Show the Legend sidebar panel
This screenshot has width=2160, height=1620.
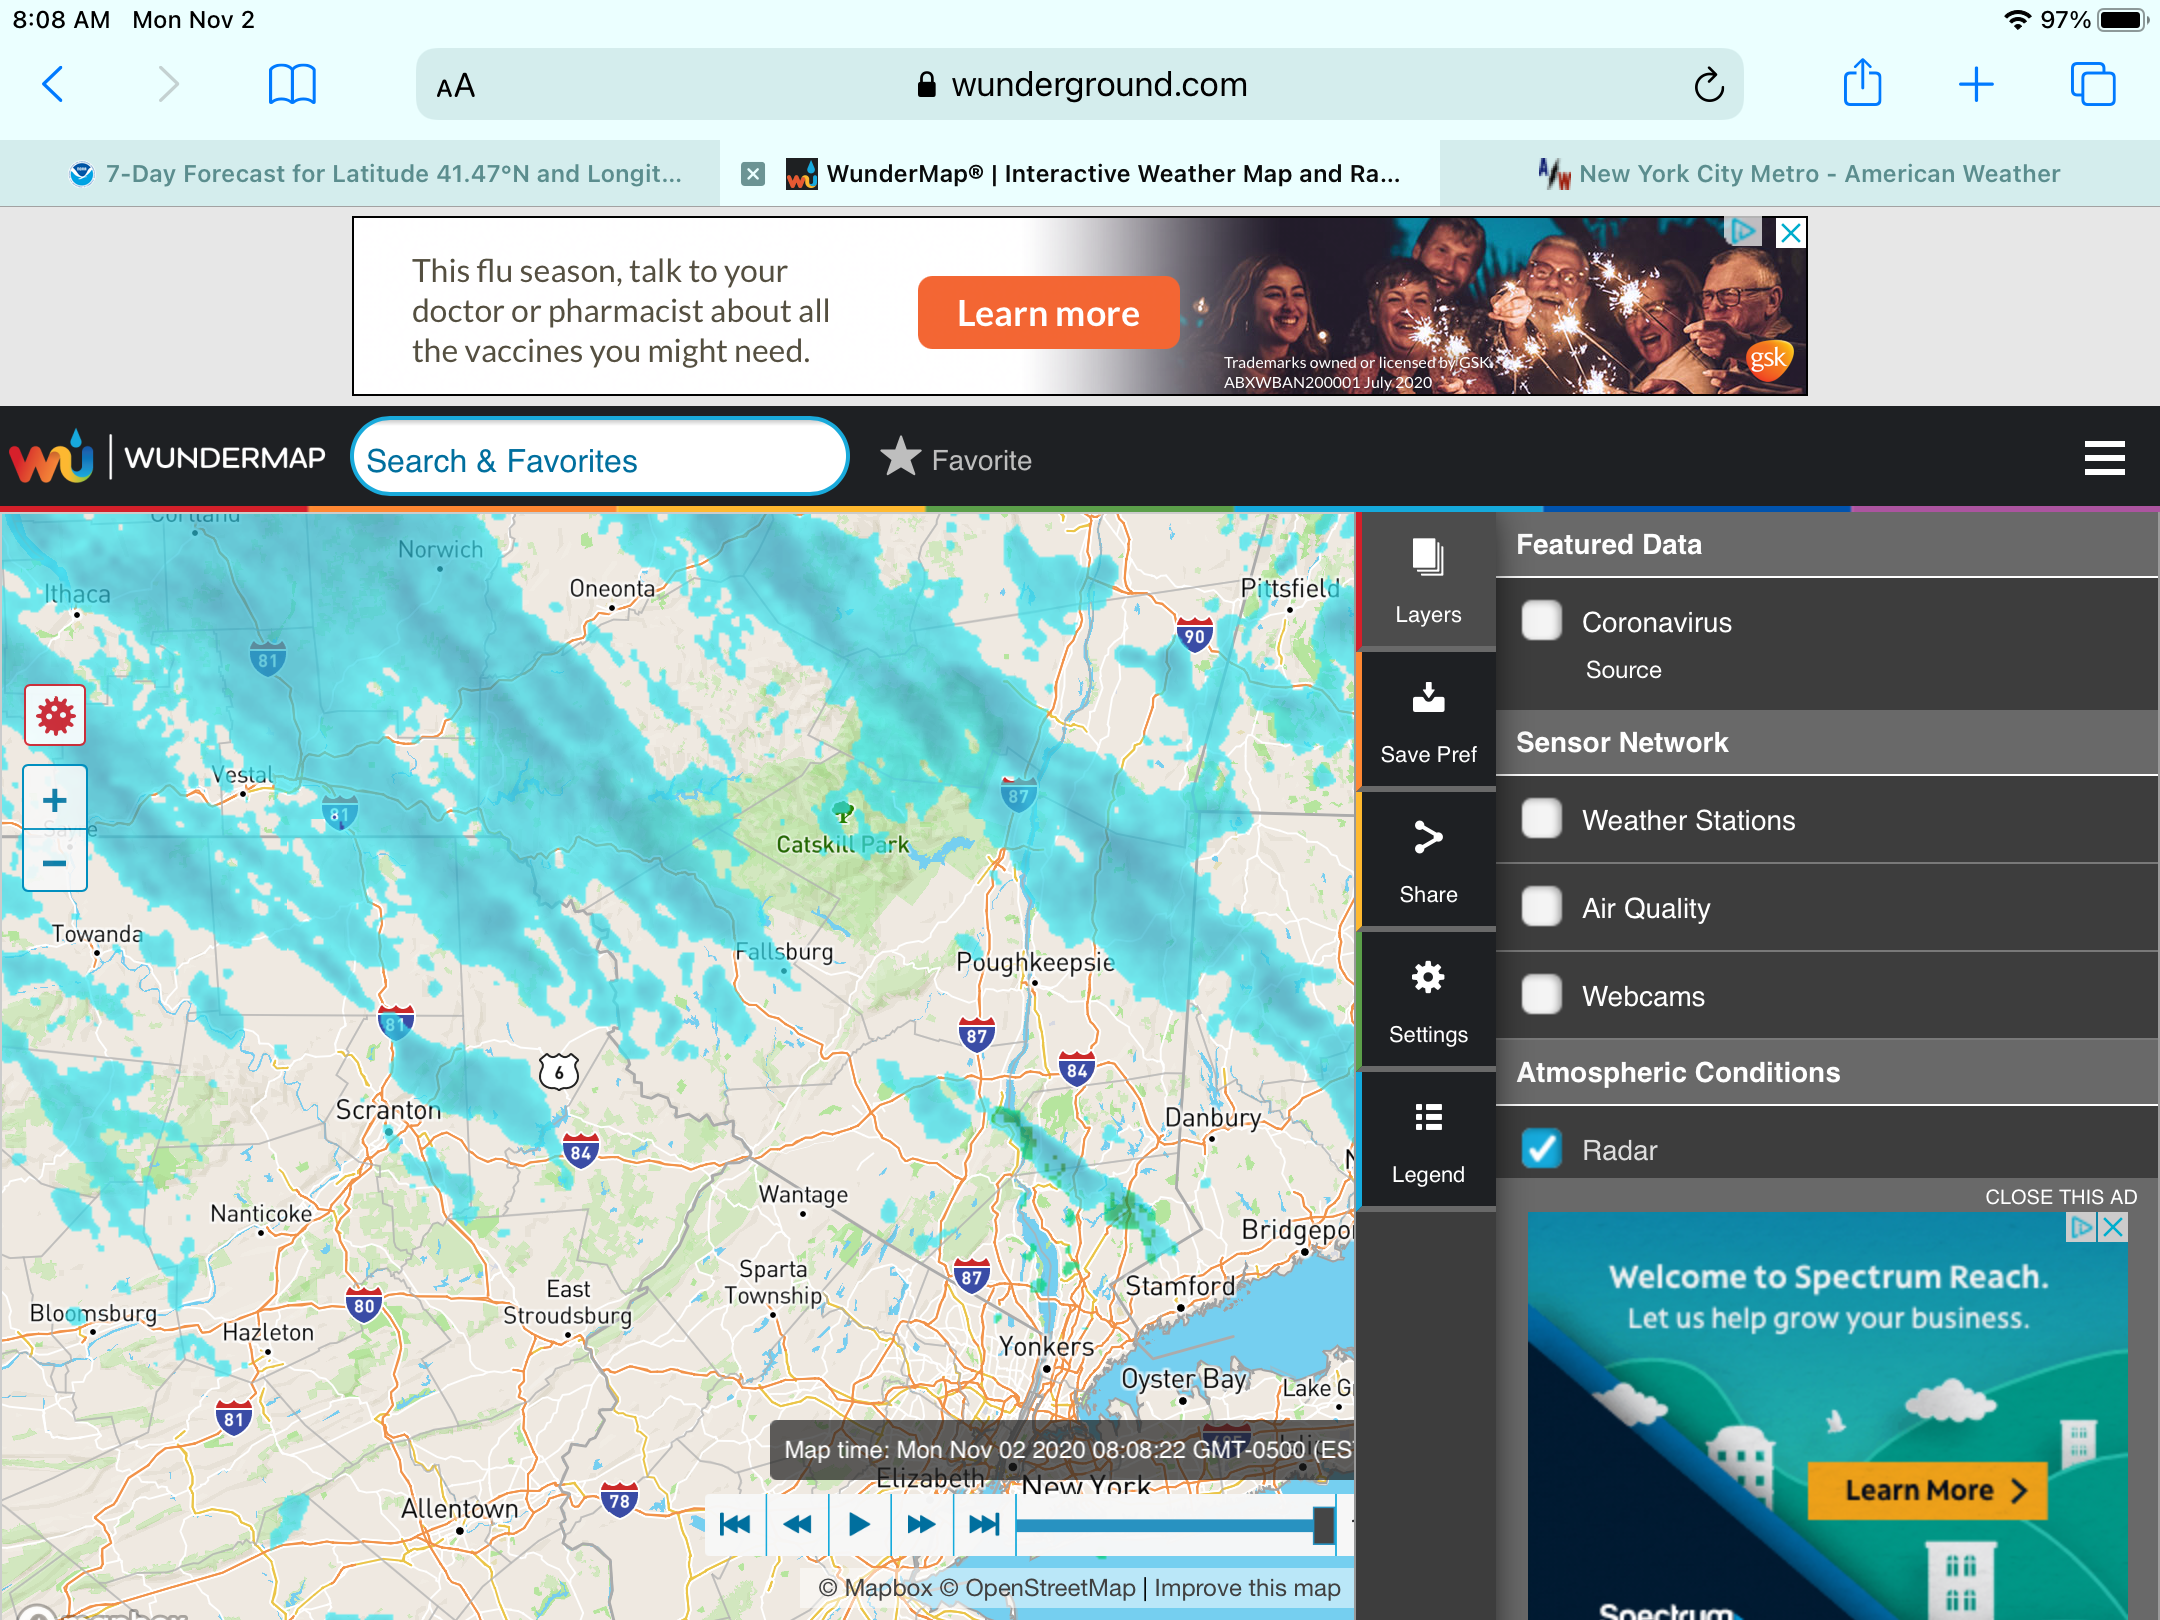pyautogui.click(x=1428, y=1140)
